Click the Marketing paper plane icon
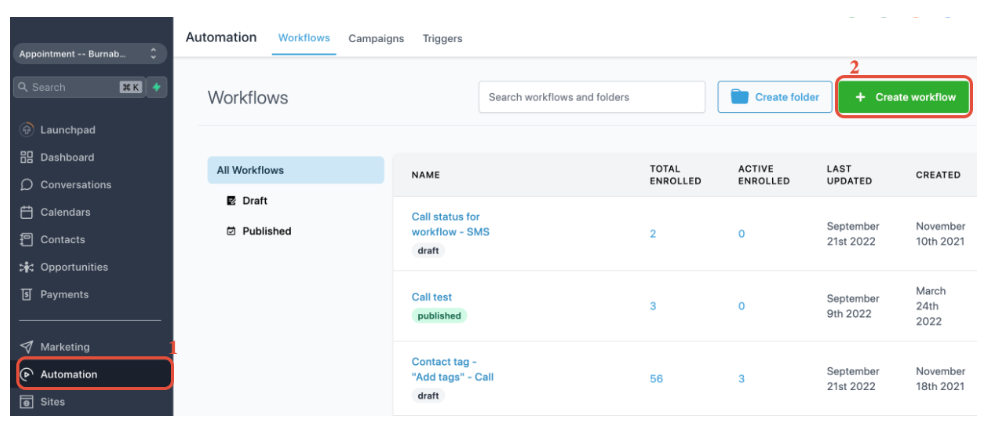The width and height of the screenshot is (987, 427). 27,347
